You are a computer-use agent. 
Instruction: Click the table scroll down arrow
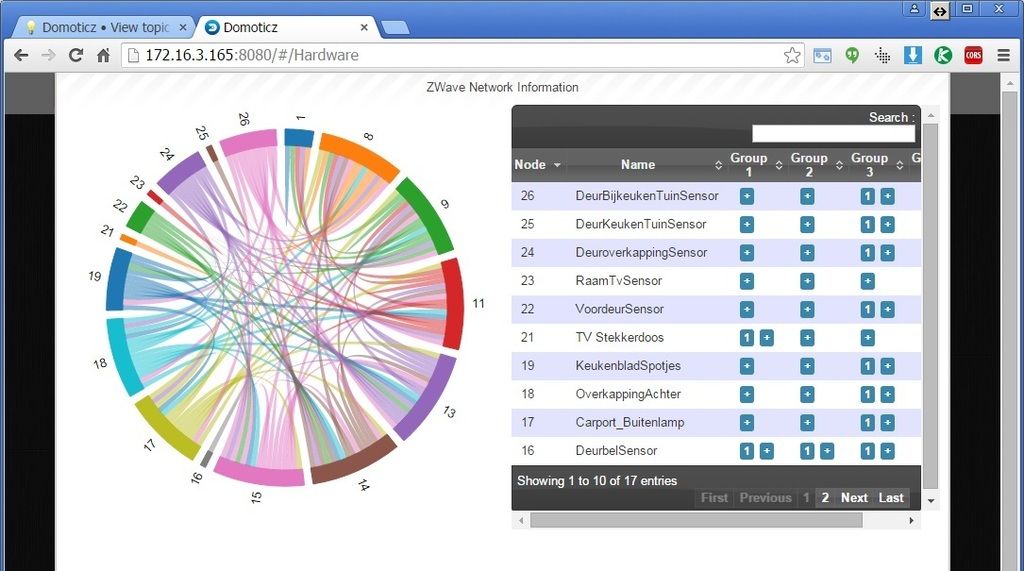931,501
